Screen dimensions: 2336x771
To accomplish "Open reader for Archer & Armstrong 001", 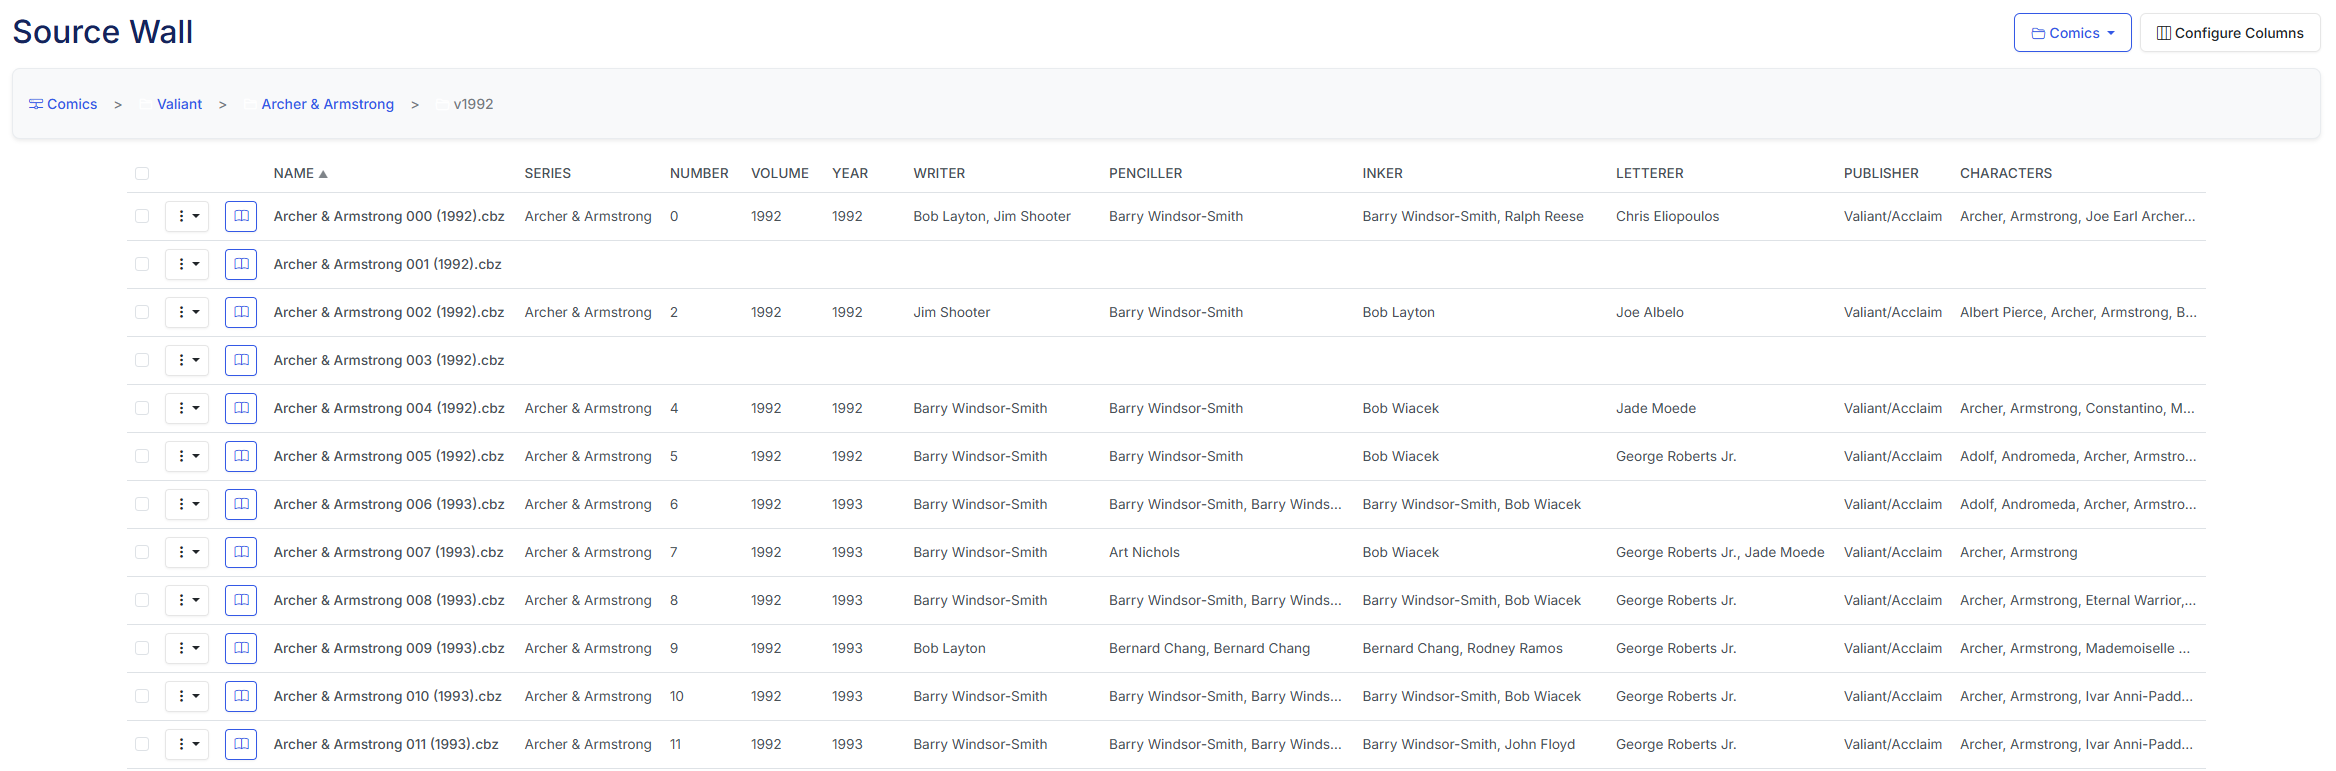I will point(241,264).
